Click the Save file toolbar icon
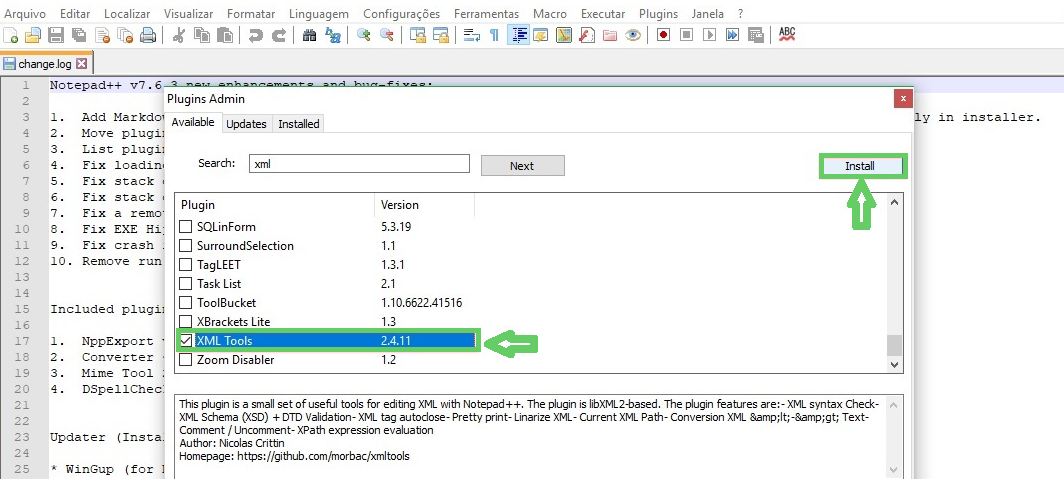 click(56, 35)
